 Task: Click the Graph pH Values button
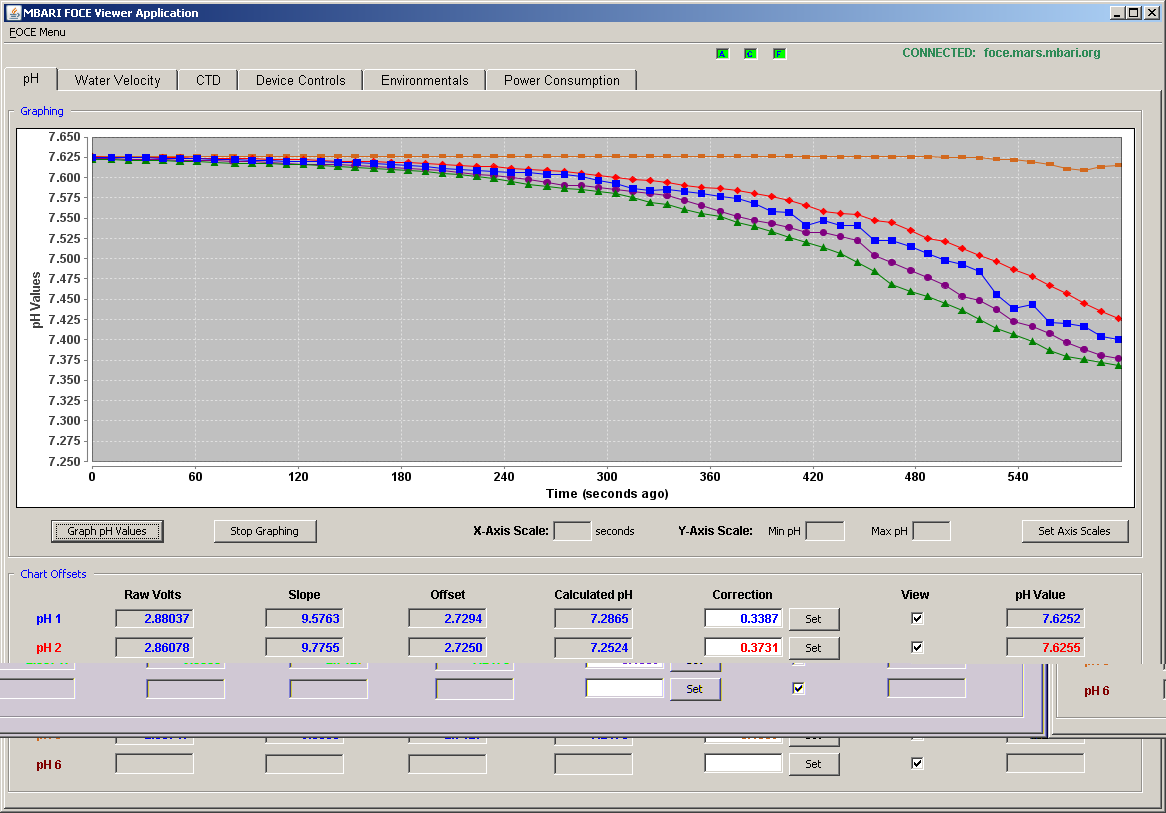(107, 531)
